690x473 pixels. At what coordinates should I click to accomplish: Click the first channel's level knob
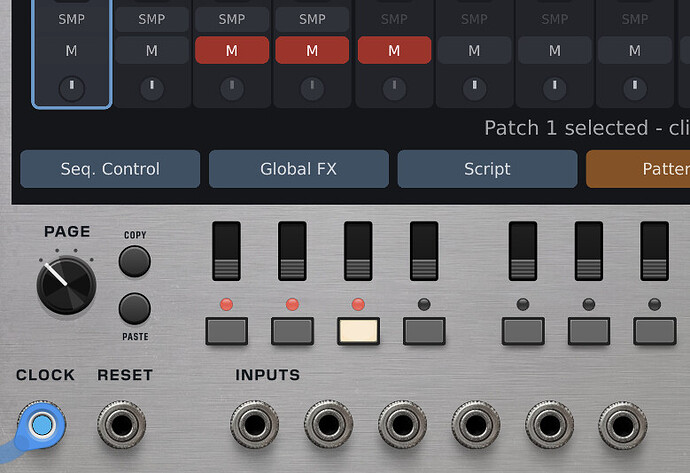(72, 88)
